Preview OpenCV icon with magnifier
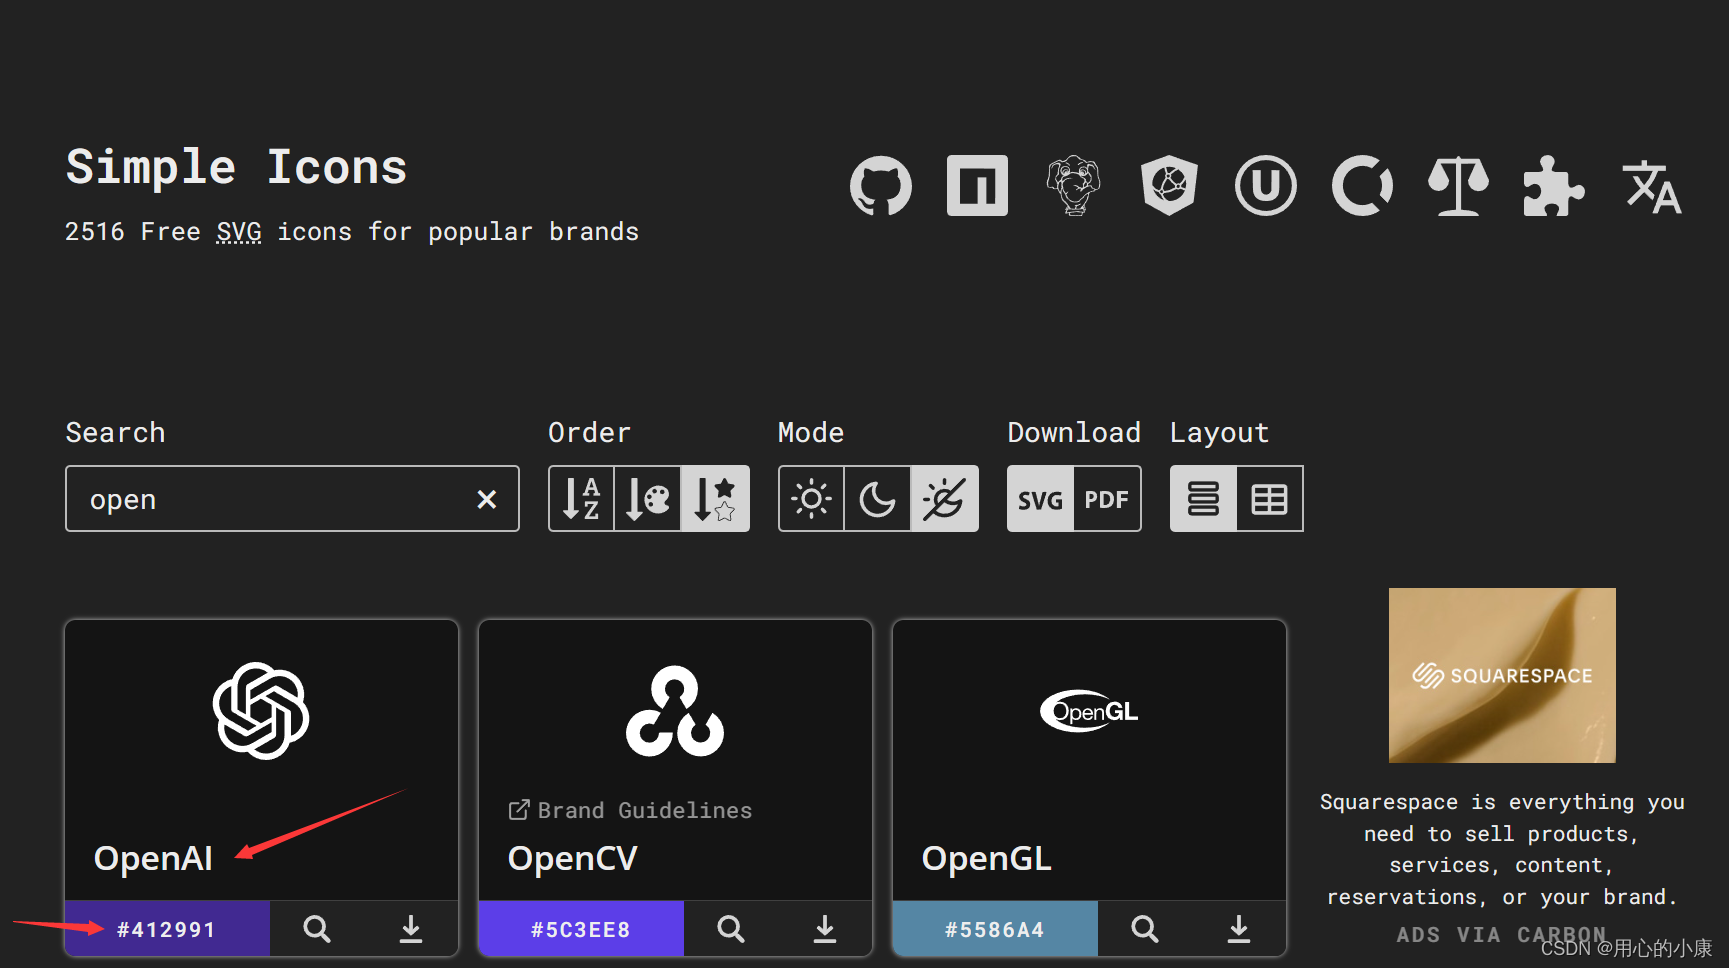 click(x=731, y=929)
